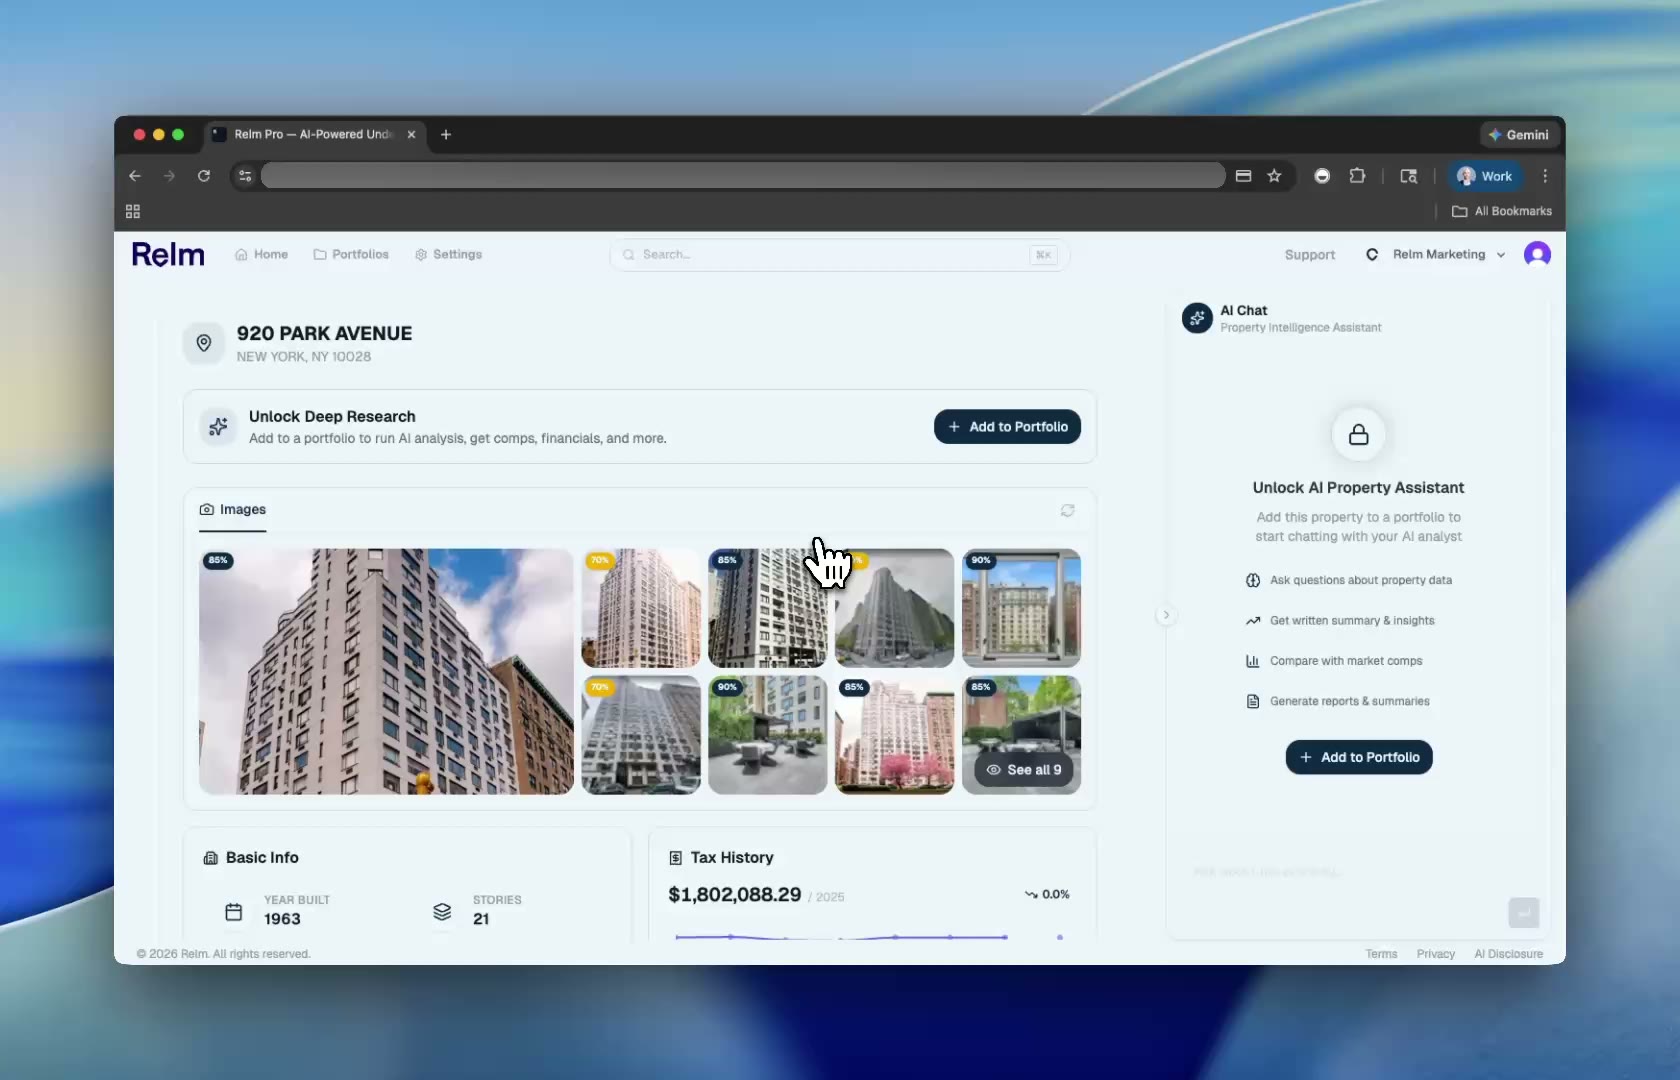Open the Chrome three-dot menu
This screenshot has height=1080, width=1680.
click(1545, 176)
